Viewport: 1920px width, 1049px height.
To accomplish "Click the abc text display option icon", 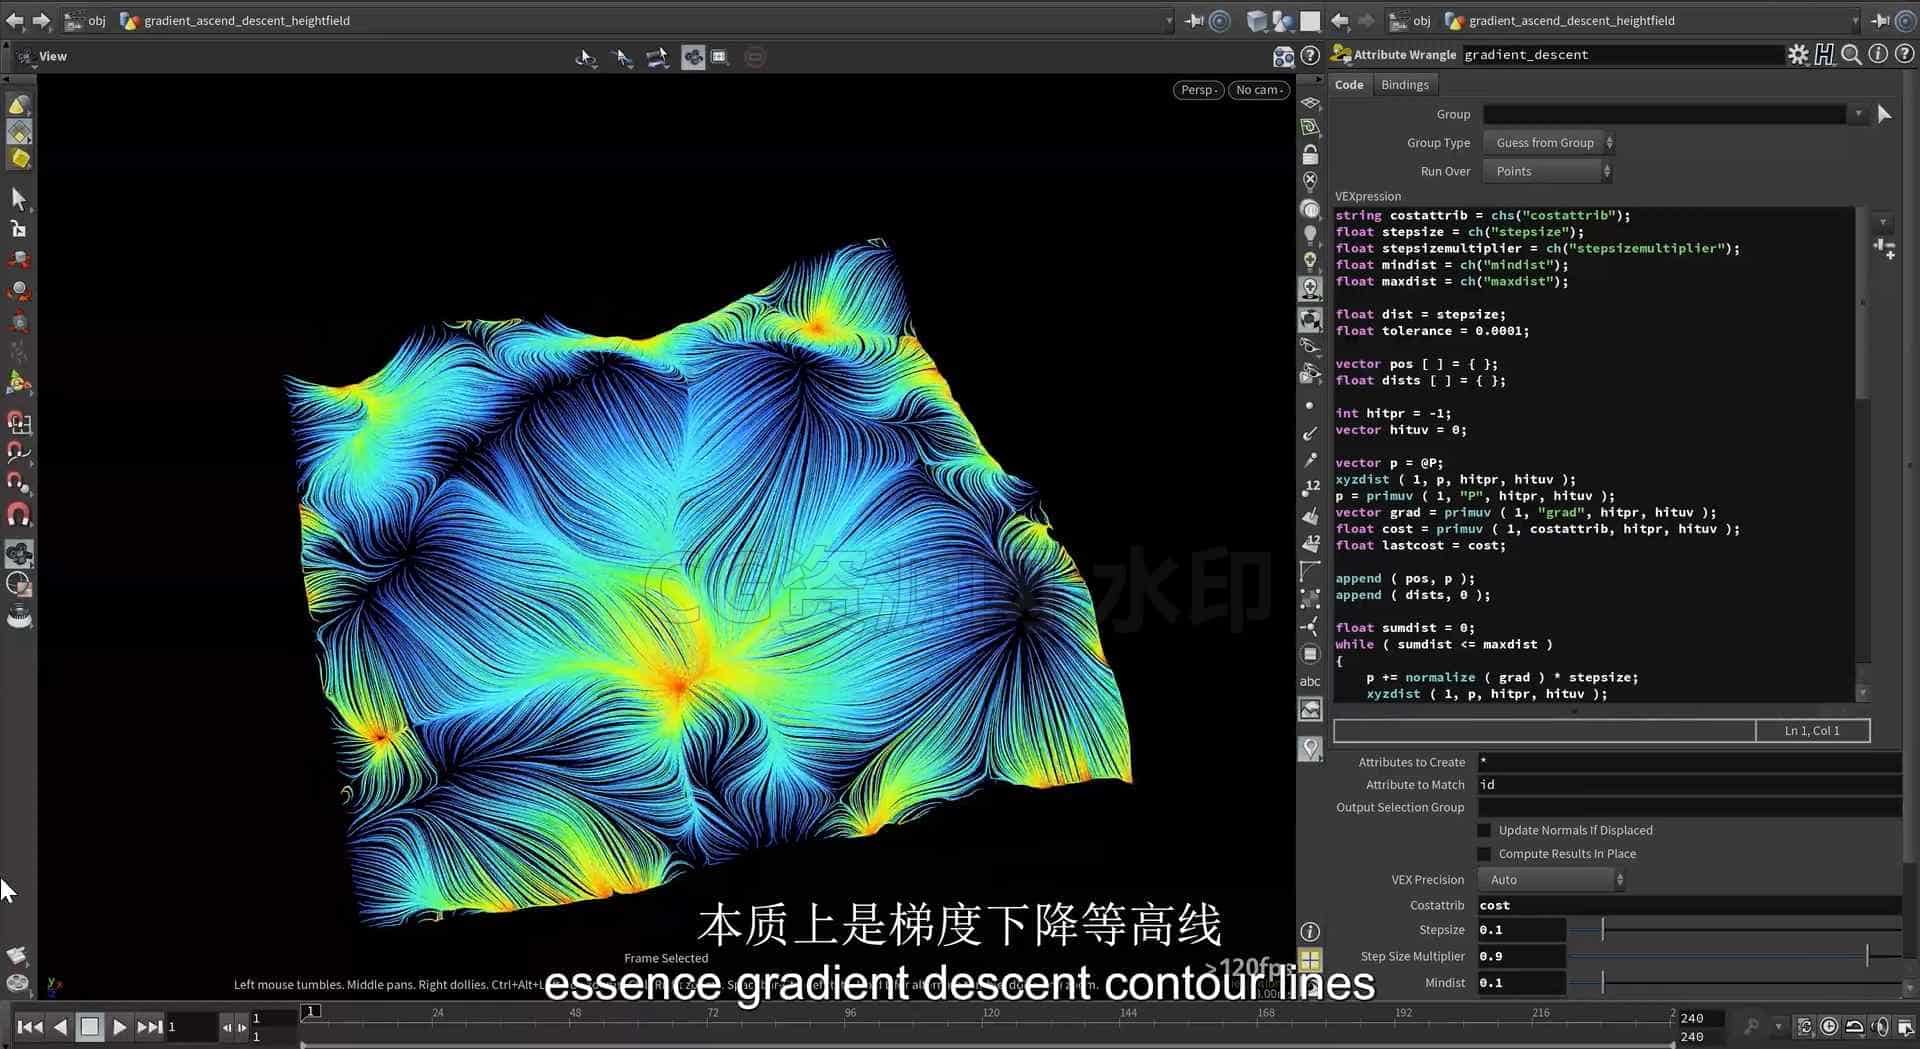I will tap(1310, 681).
